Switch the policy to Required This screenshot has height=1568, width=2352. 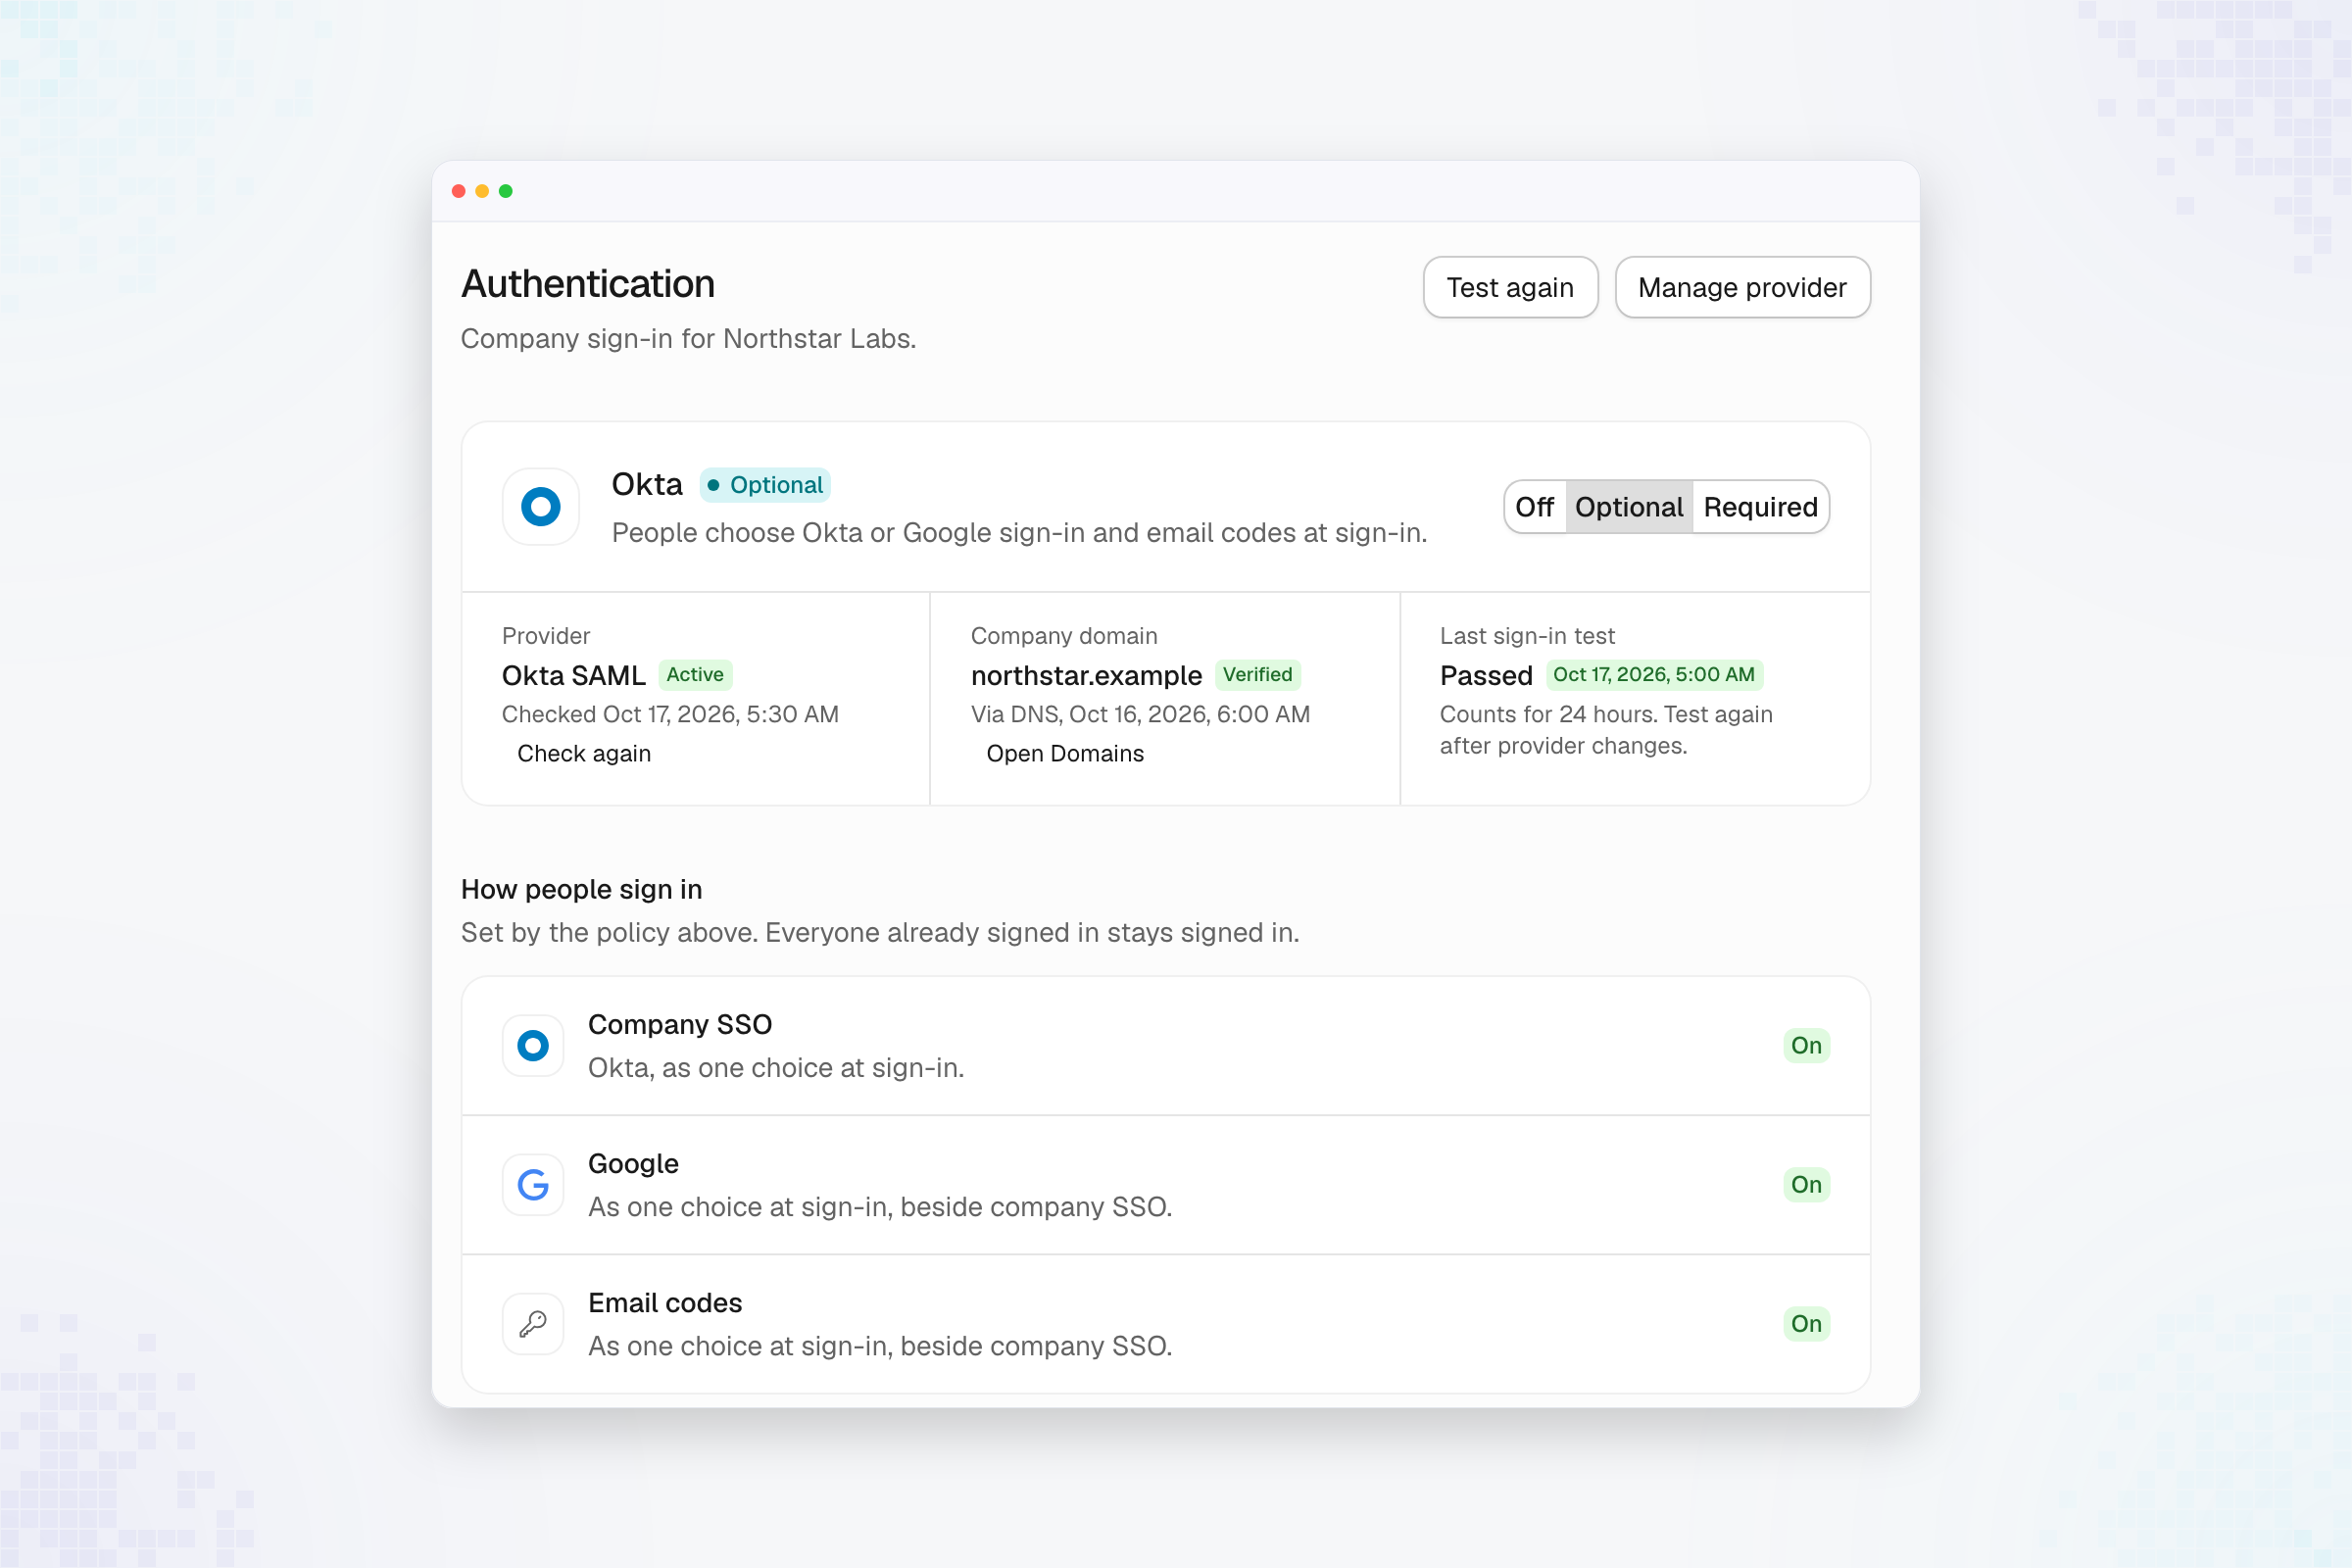coord(1760,507)
